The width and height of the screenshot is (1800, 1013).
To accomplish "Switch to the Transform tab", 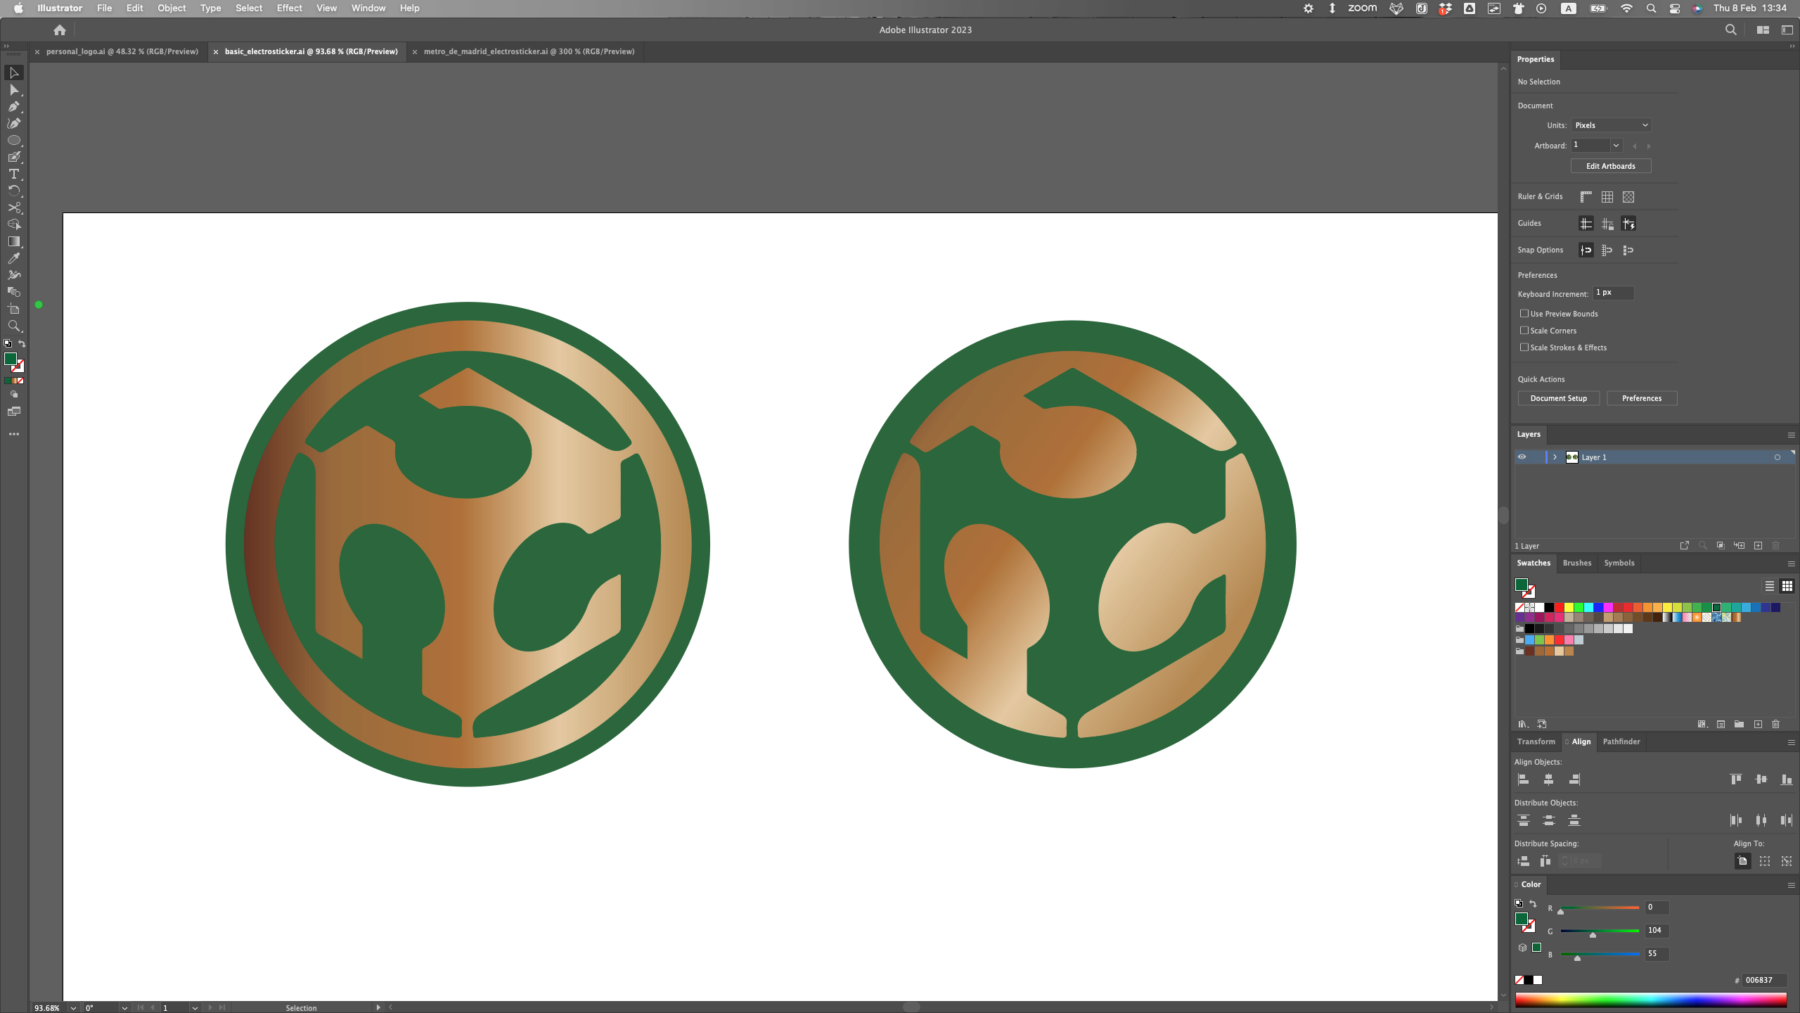I will tap(1536, 742).
